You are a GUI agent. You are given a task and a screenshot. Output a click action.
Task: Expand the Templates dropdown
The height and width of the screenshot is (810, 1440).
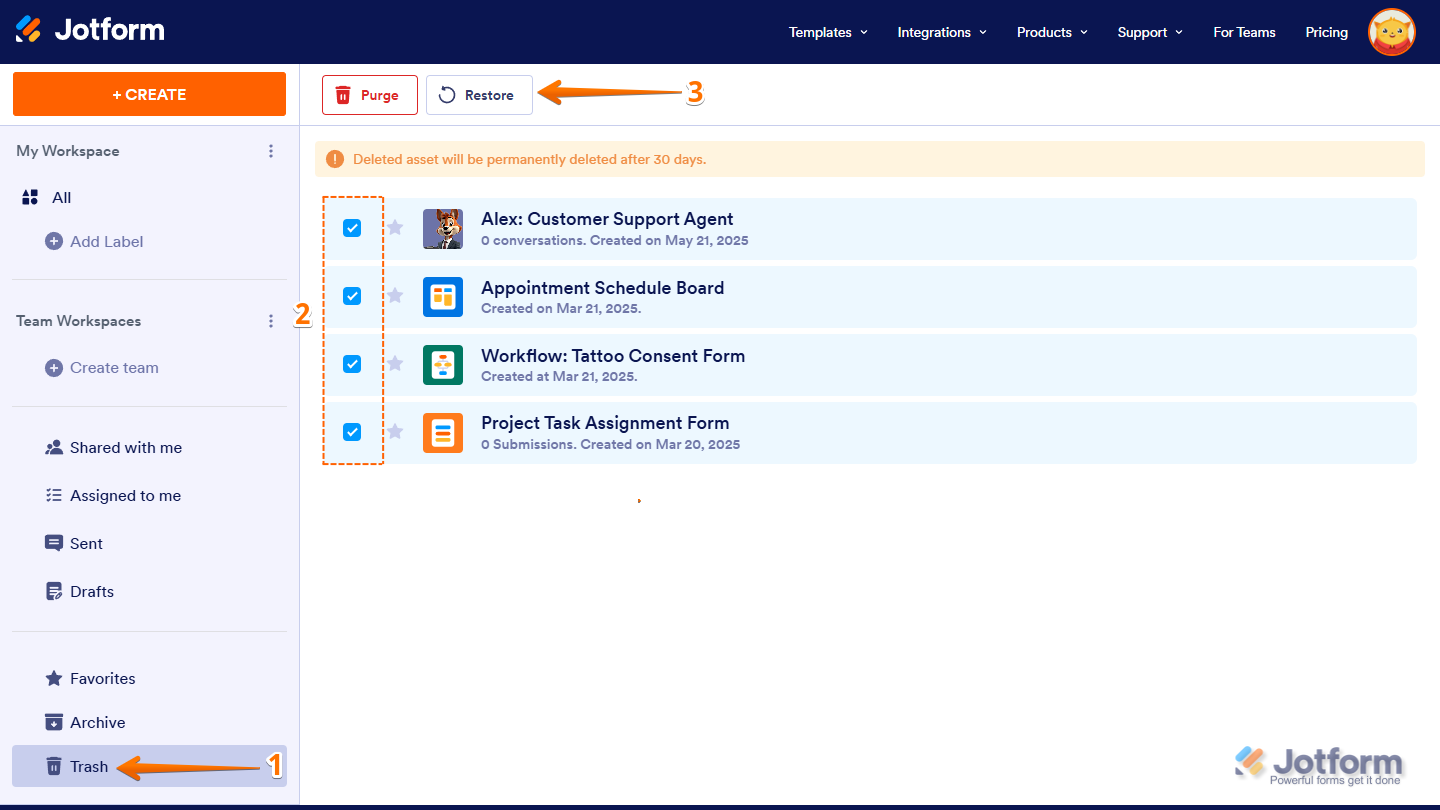[827, 32]
